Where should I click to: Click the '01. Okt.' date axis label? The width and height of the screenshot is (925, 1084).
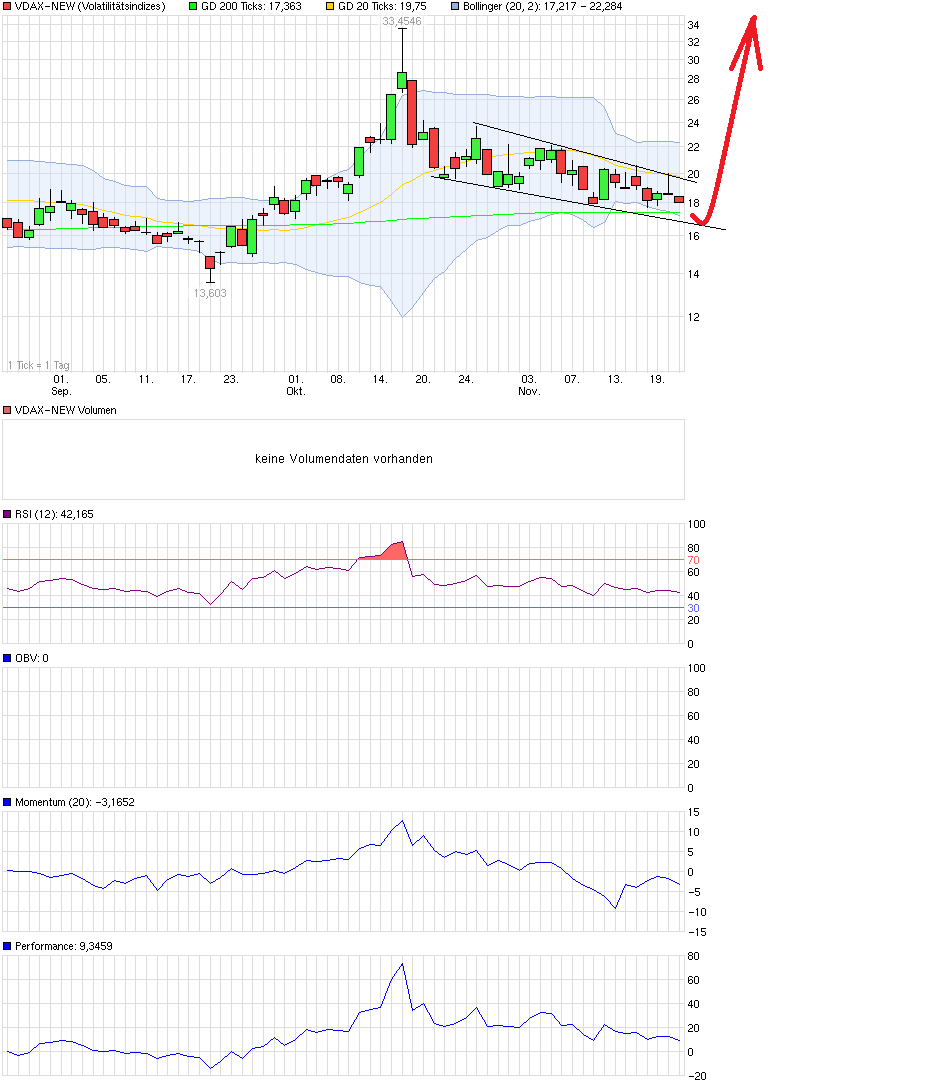tap(296, 385)
